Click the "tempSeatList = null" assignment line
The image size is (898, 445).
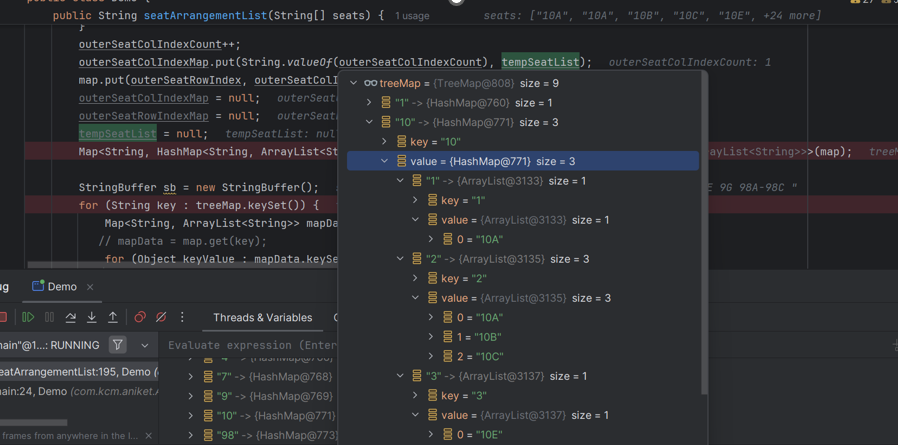(x=143, y=133)
